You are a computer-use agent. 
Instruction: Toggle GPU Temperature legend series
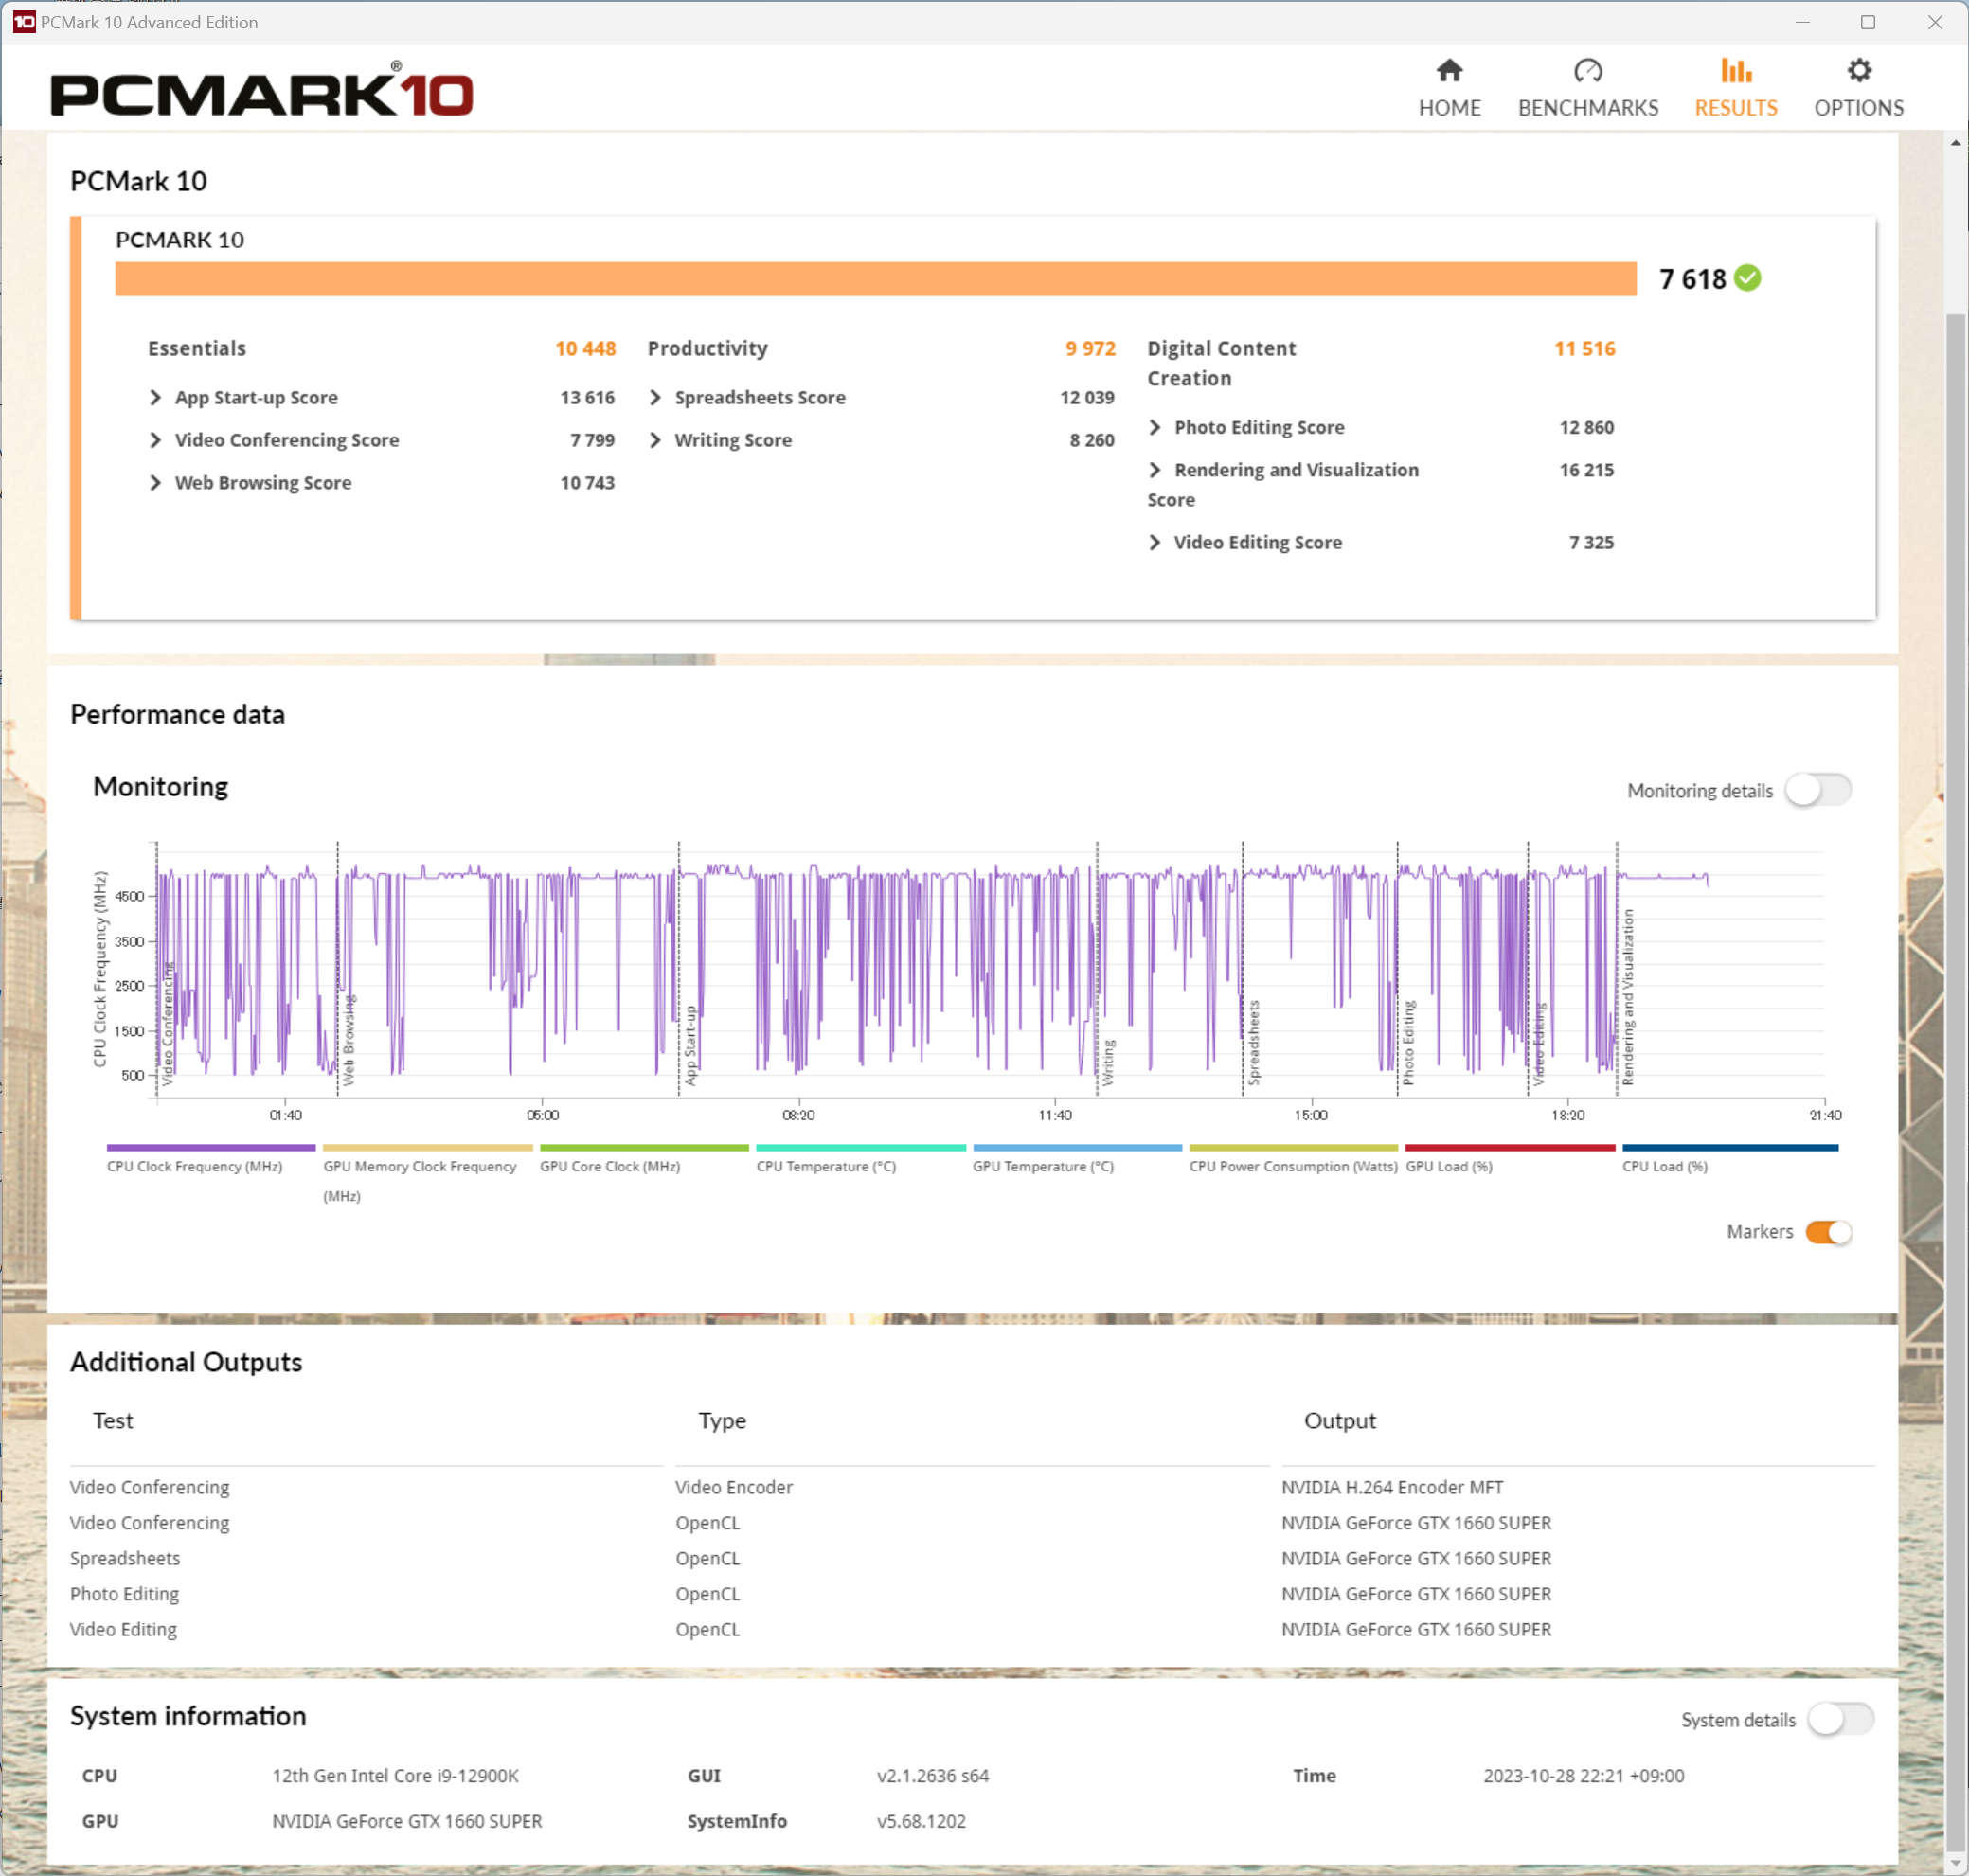[x=1077, y=1160]
